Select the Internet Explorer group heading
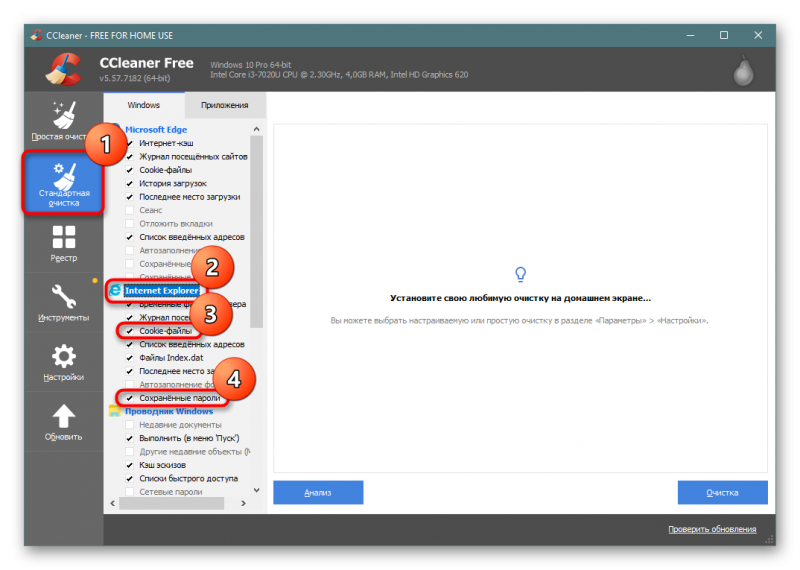Image resolution: width=800 pixels, height=570 pixels. [162, 290]
